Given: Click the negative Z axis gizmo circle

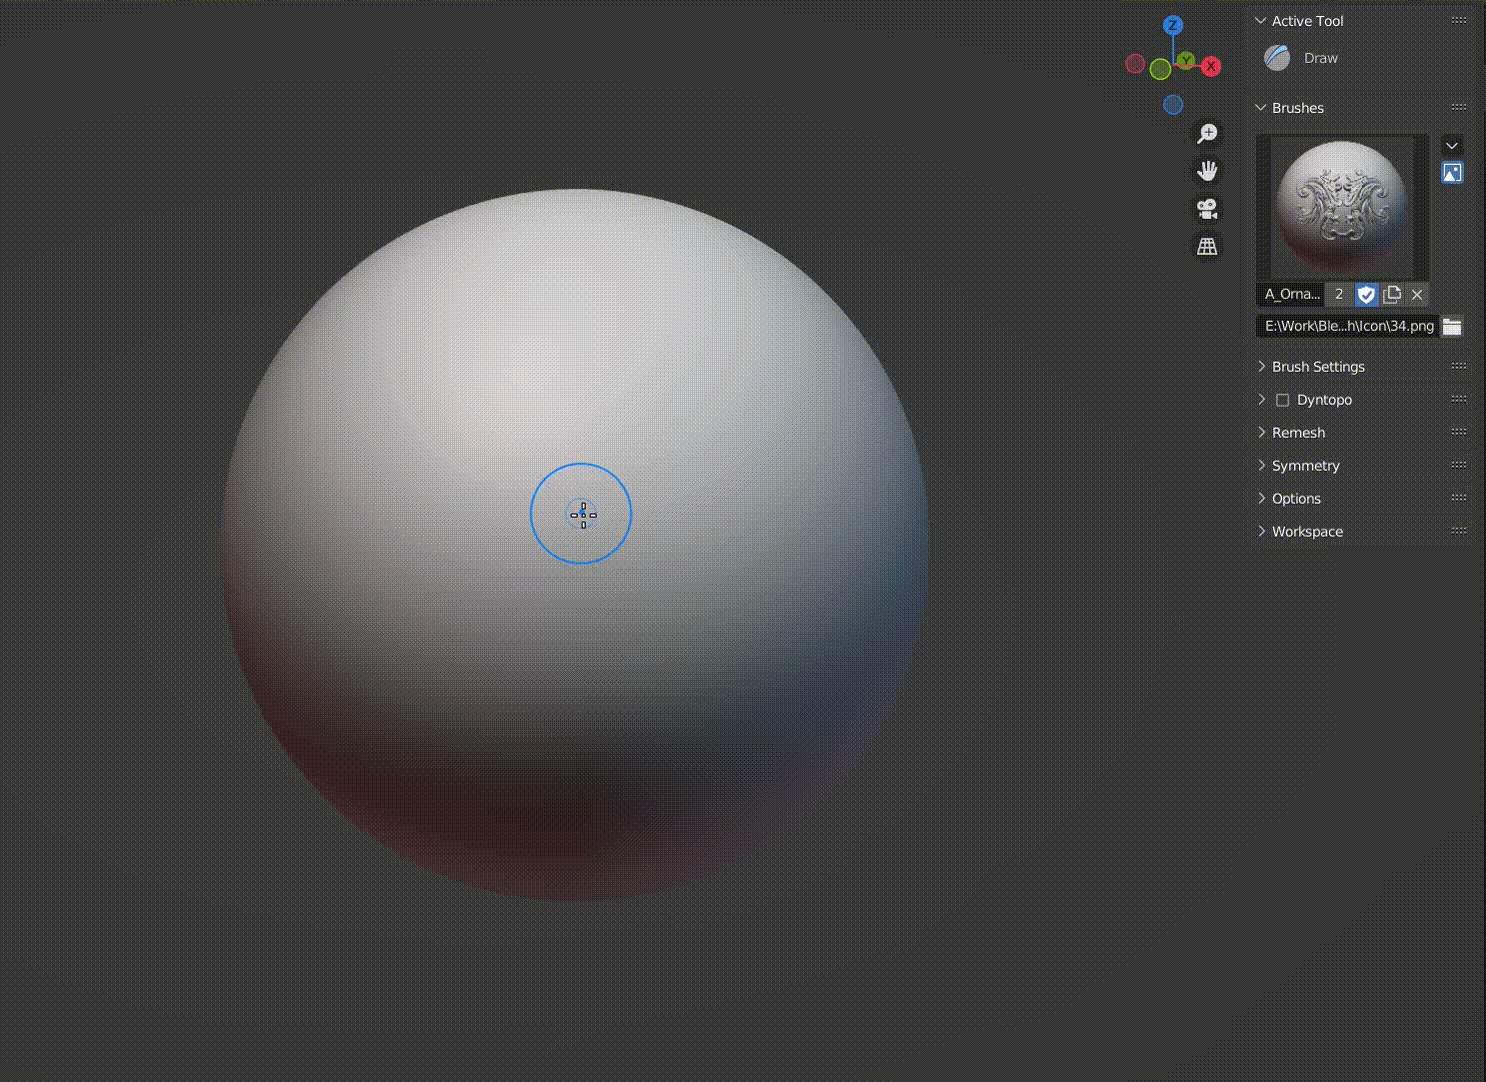Looking at the screenshot, I should pyautogui.click(x=1173, y=104).
